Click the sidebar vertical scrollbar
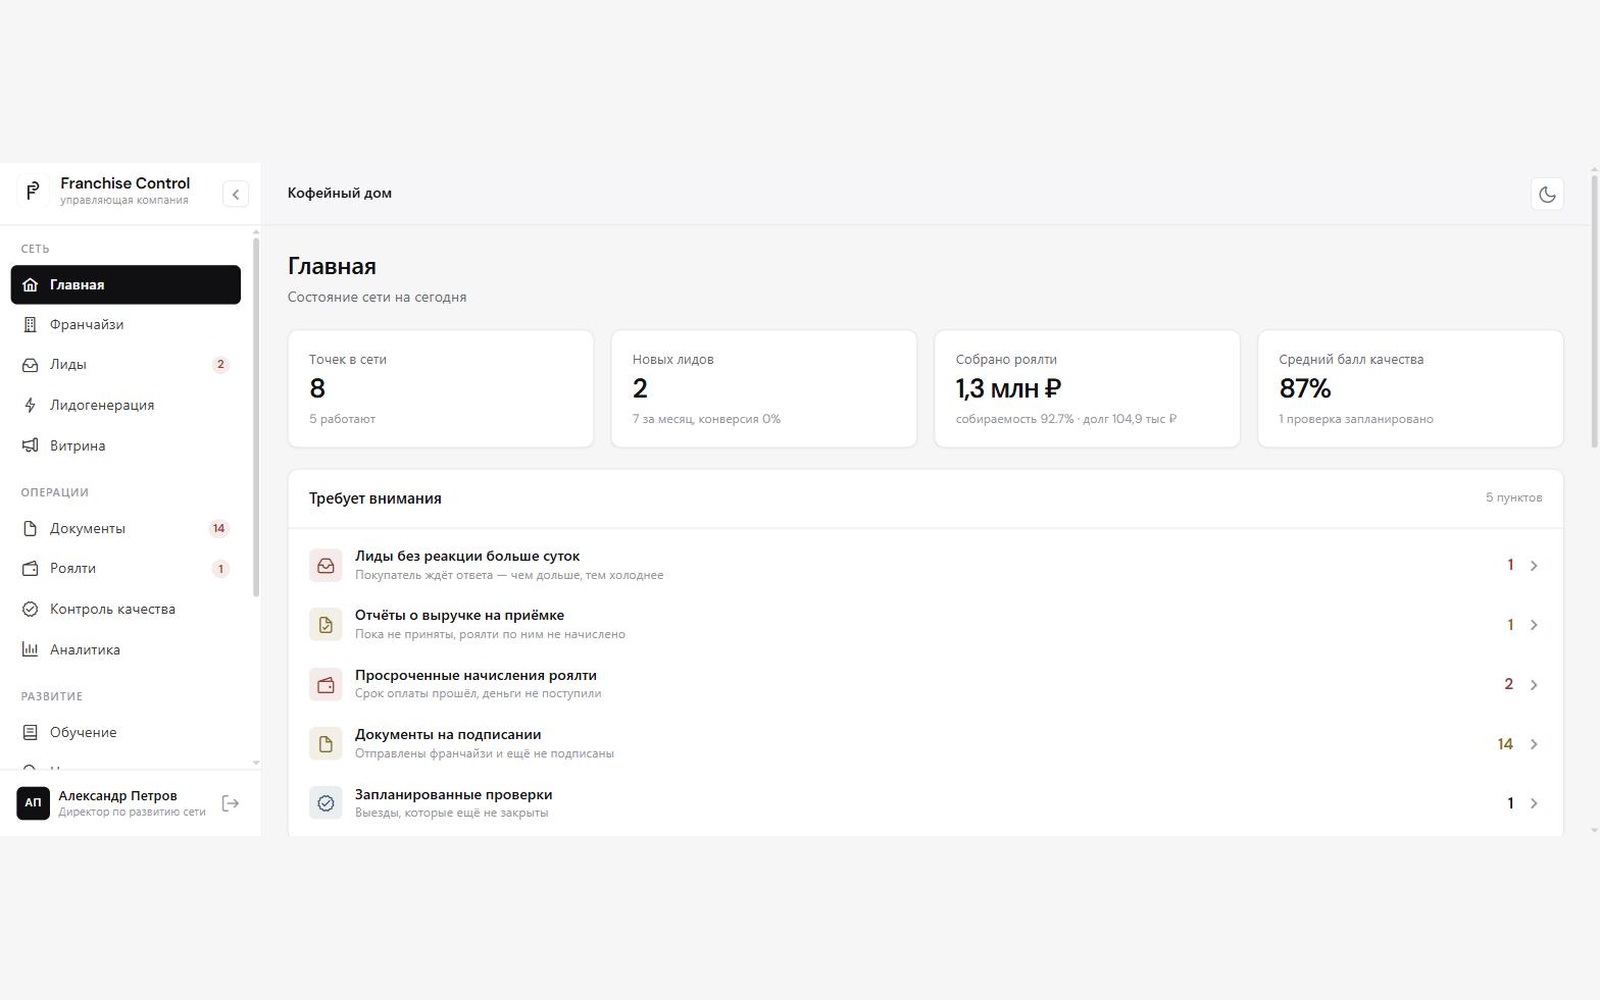This screenshot has height=1000, width=1600. click(x=256, y=416)
